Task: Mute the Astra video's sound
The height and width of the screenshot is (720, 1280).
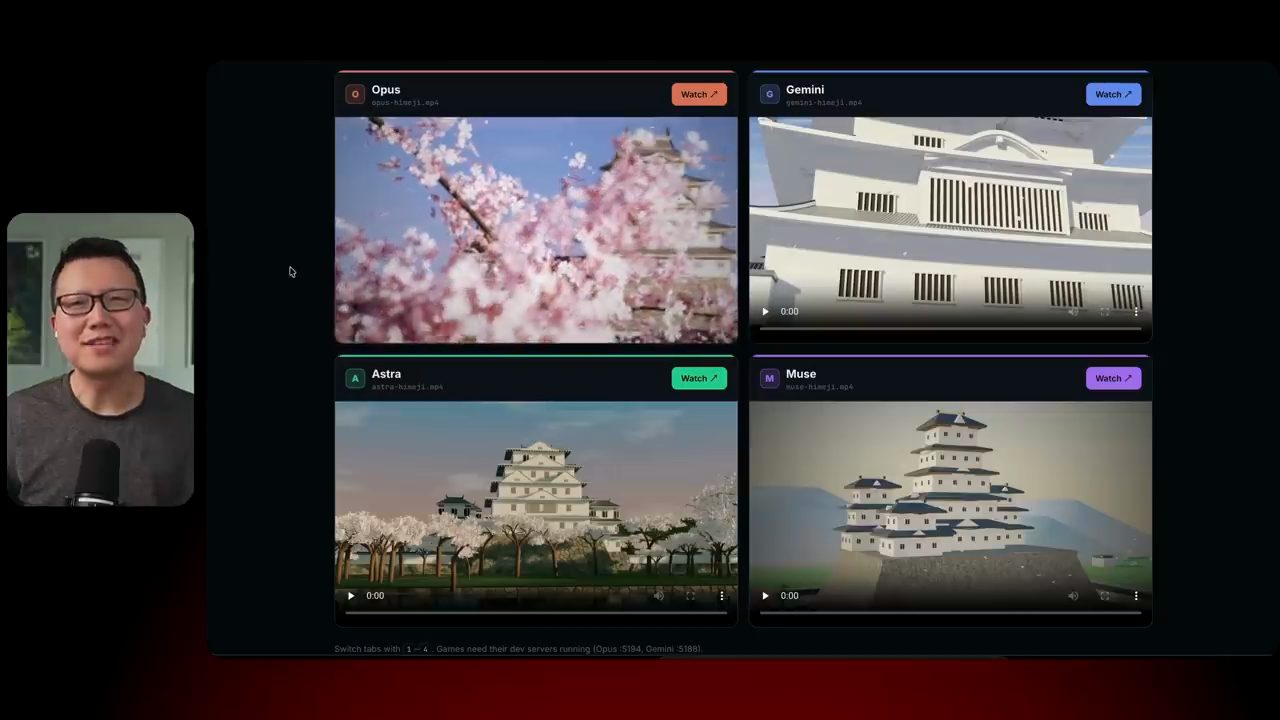Action: point(658,595)
